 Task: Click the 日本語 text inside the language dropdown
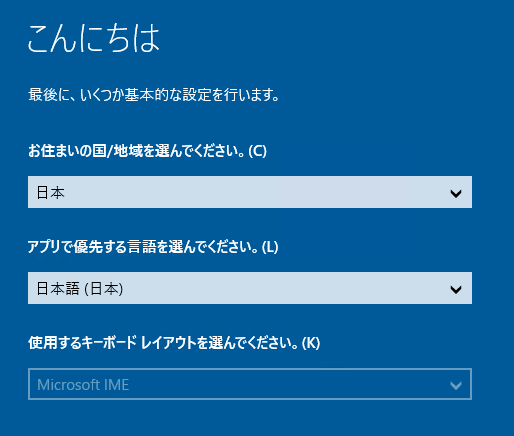pyautogui.click(x=58, y=289)
